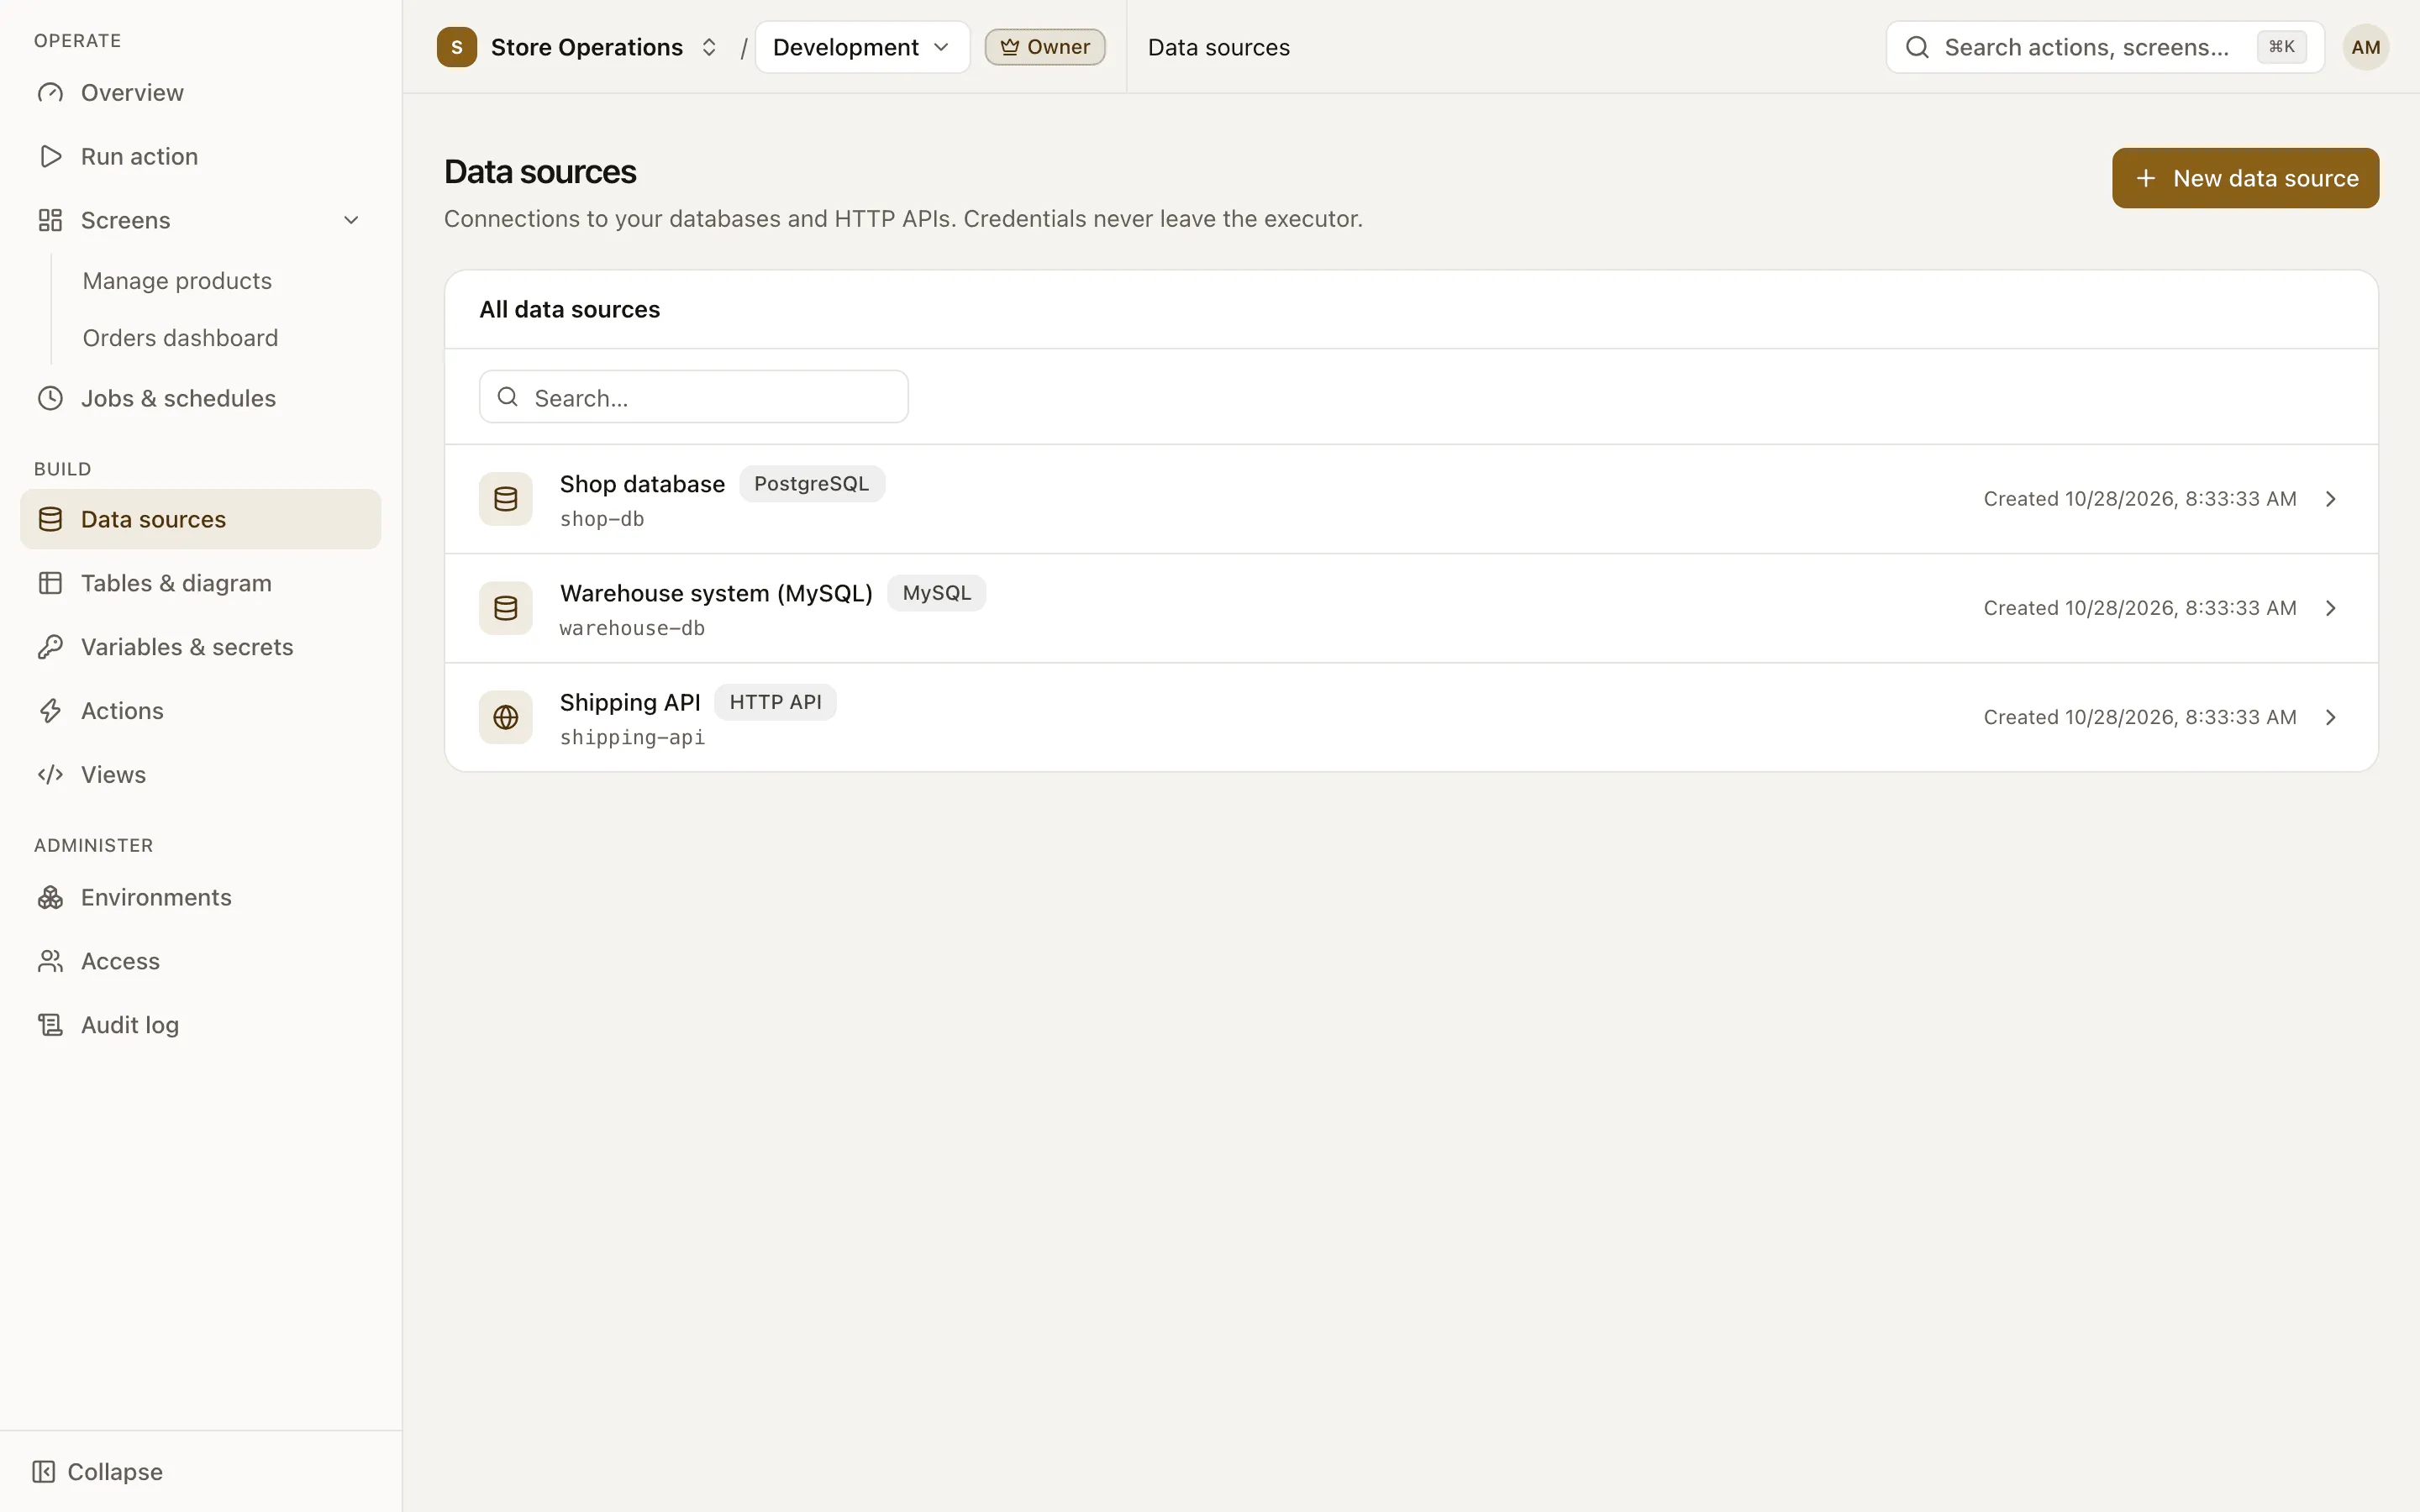Screen dimensions: 2420x1512
Task: Click the Views code icon
Action: click(50, 775)
